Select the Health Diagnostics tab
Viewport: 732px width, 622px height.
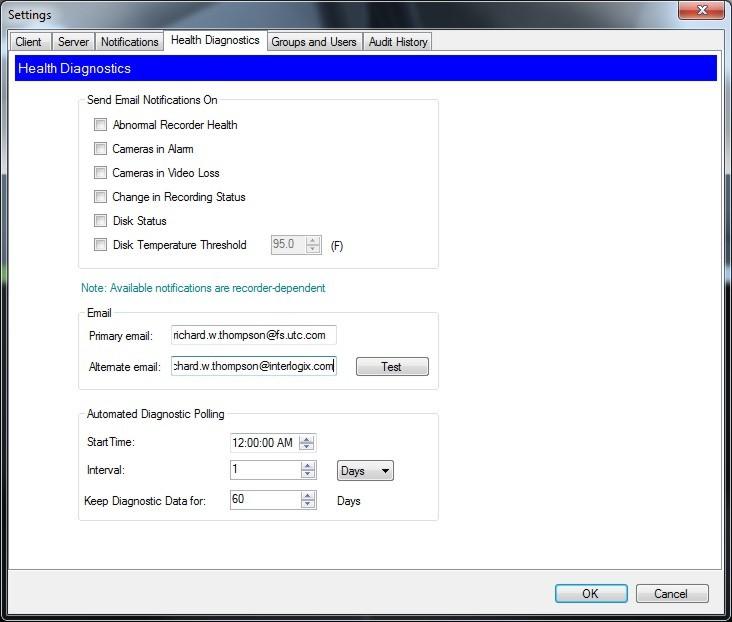point(215,40)
